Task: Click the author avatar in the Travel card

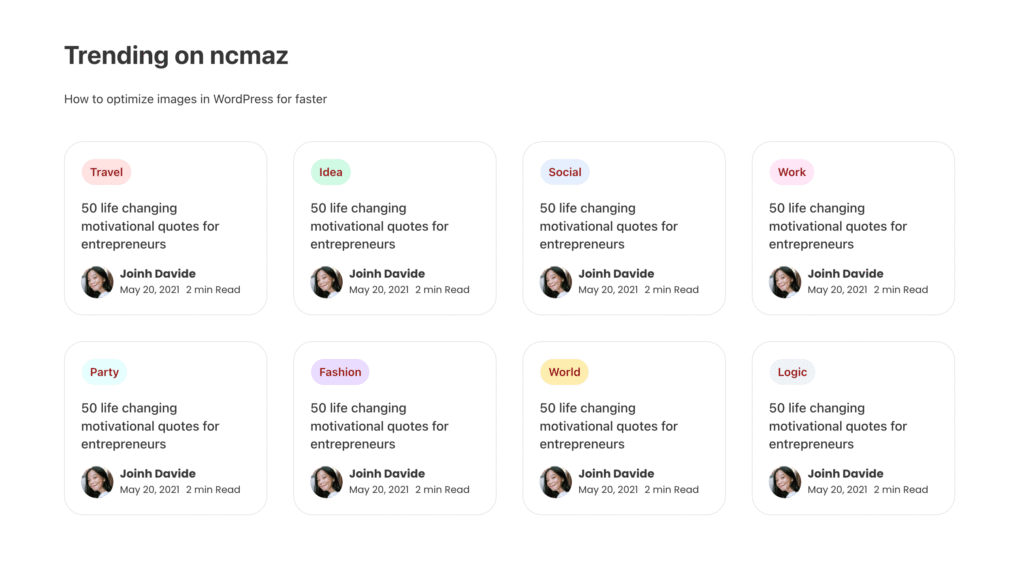Action: click(x=97, y=282)
